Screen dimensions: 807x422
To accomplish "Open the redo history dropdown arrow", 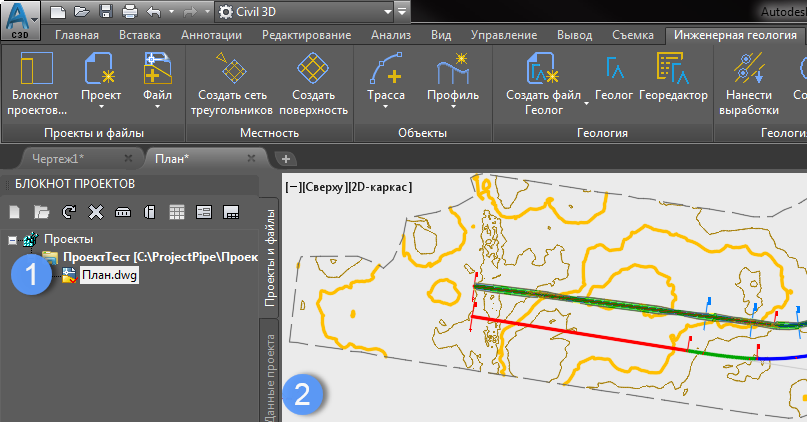I will [207, 11].
